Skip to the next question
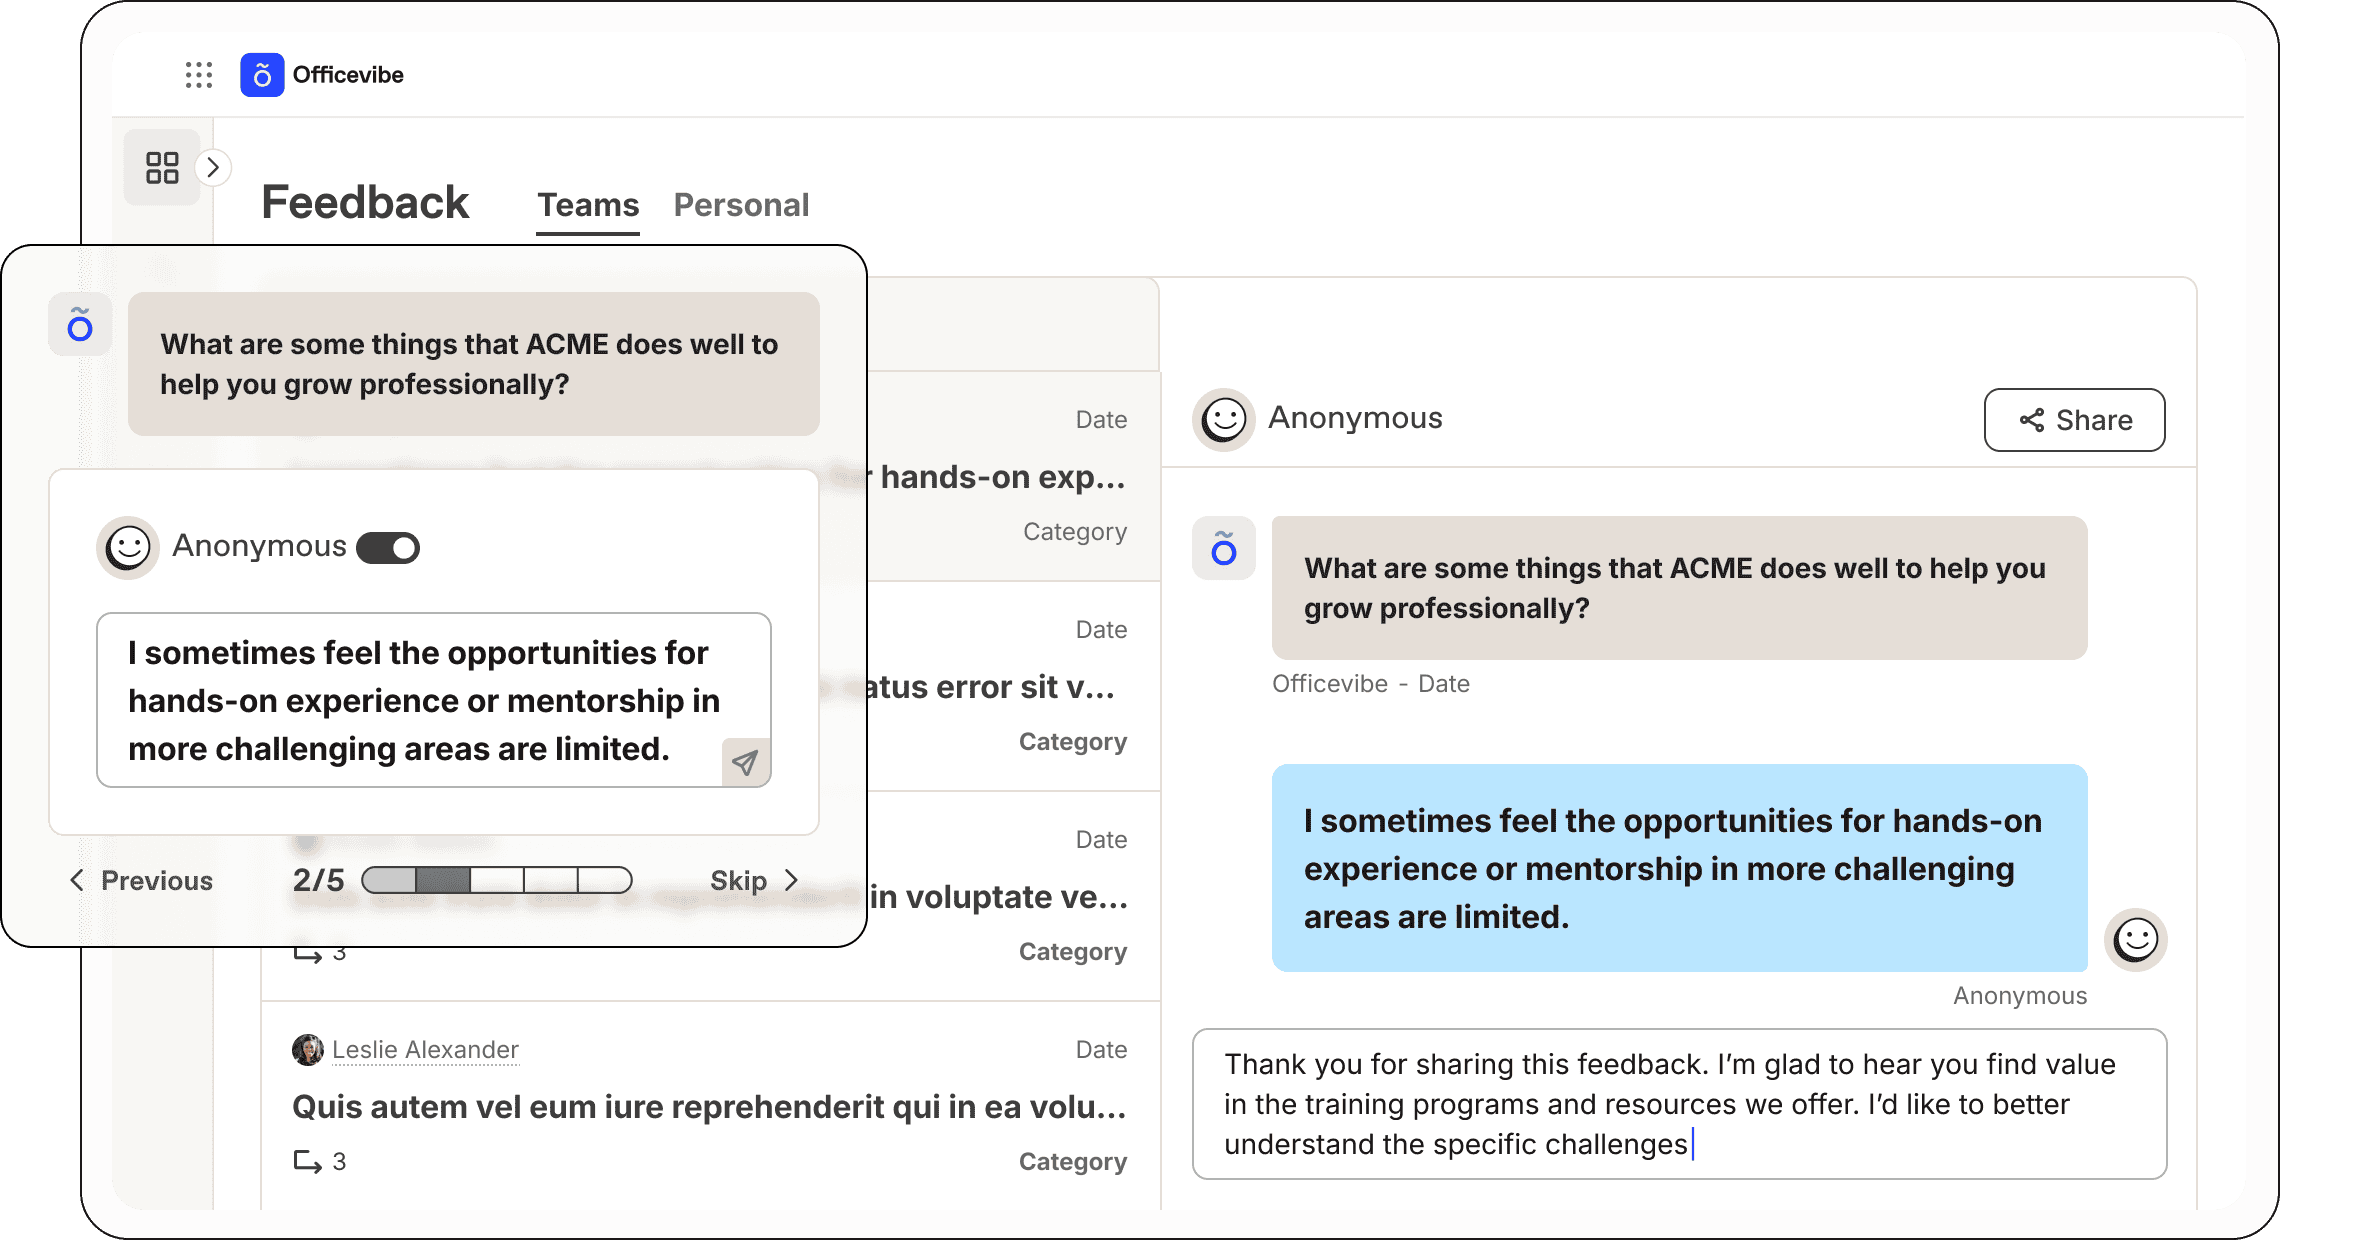 (x=754, y=881)
